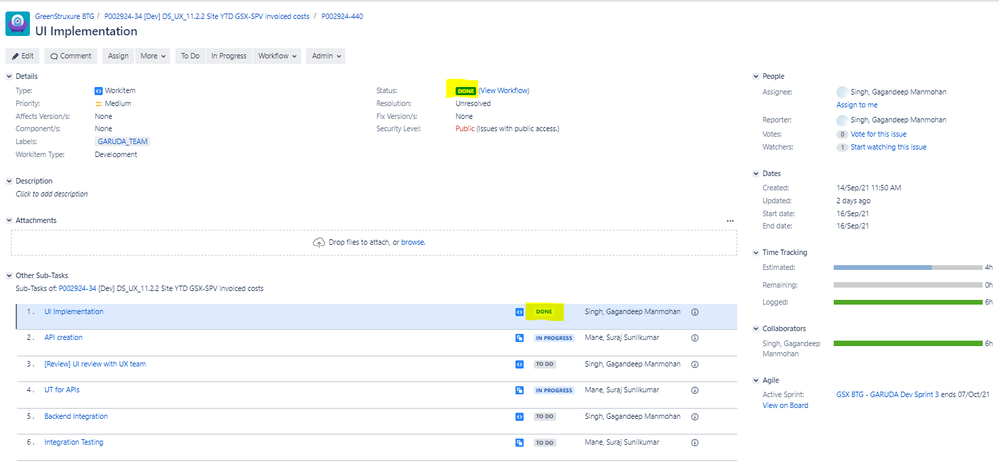Open info icon for UI review sub-task

(x=695, y=364)
